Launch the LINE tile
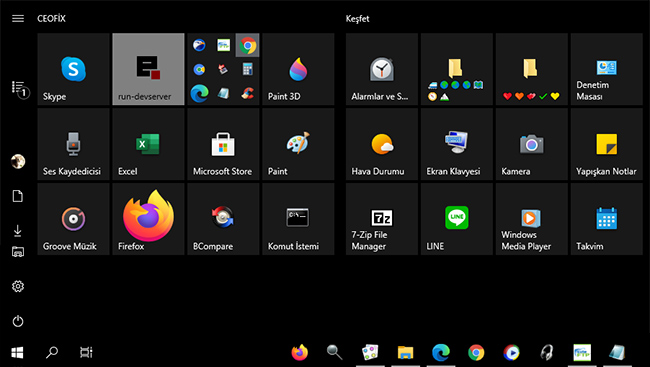Viewport: 650px width, 367px height. 457,219
